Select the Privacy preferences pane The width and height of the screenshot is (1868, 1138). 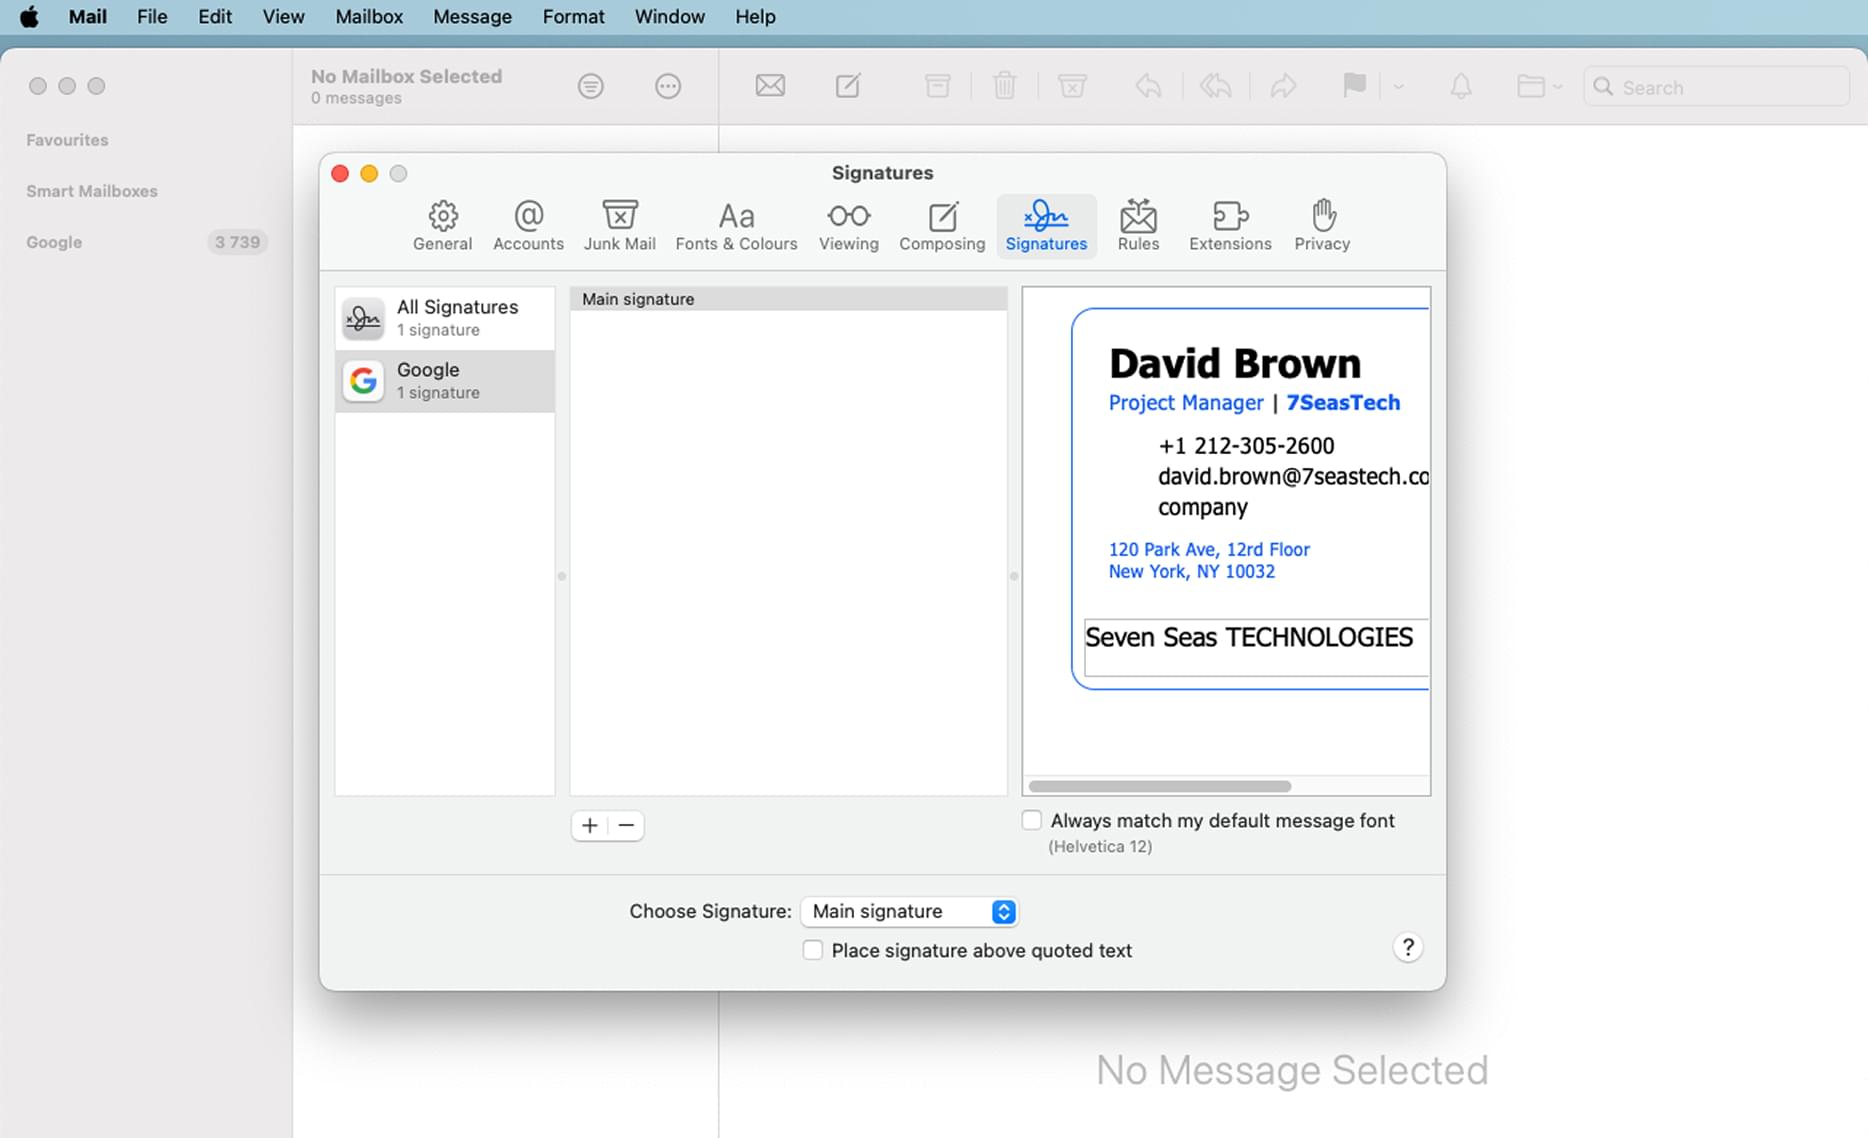[x=1322, y=226]
